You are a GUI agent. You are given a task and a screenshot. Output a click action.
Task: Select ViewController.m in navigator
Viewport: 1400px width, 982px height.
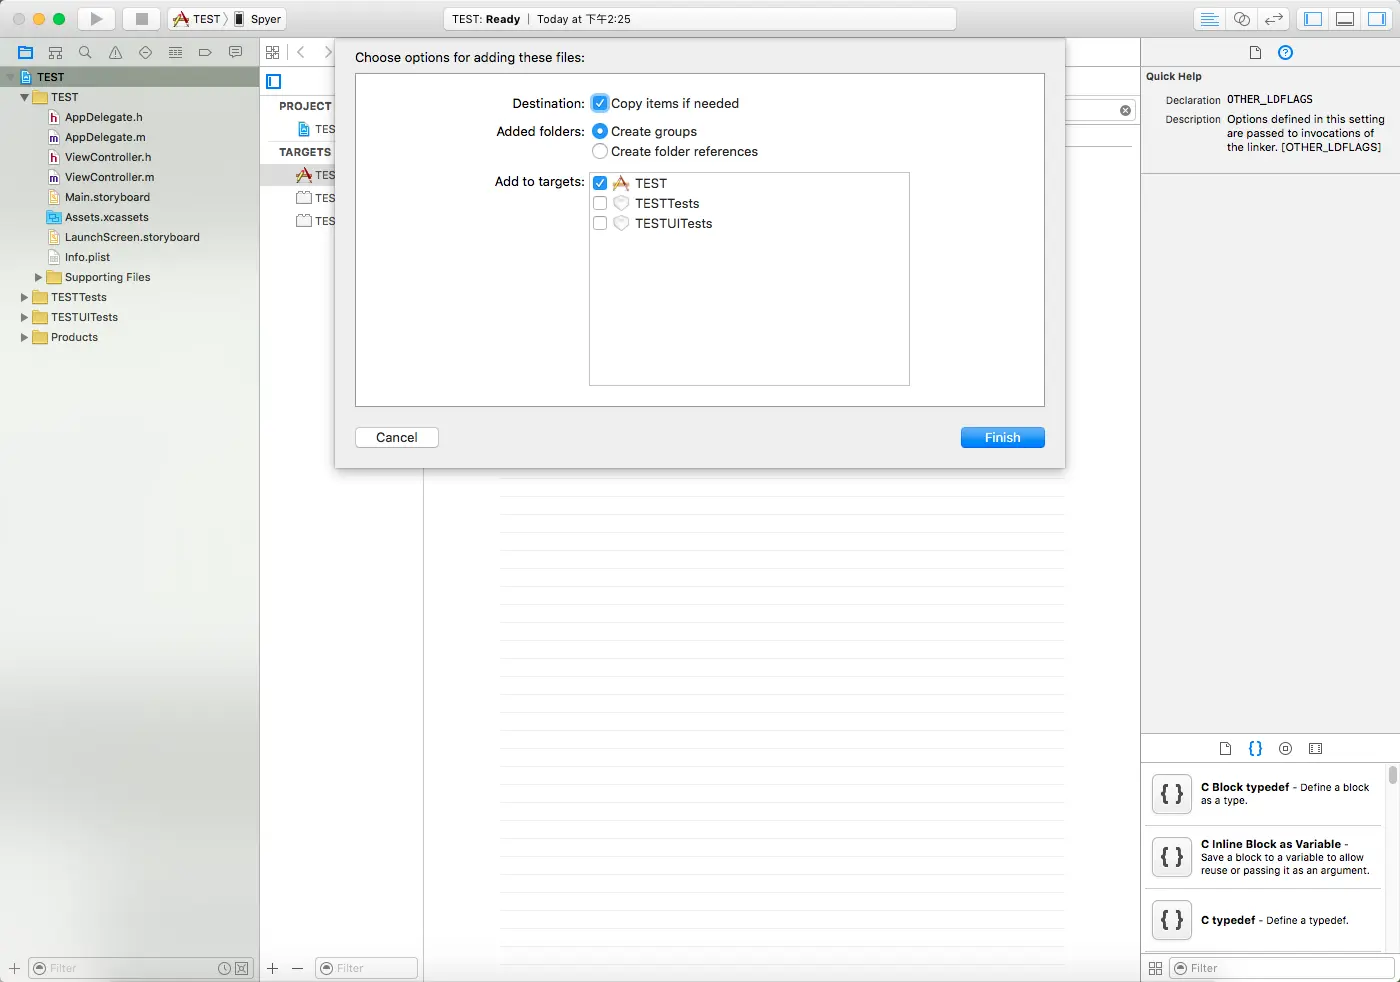(110, 177)
